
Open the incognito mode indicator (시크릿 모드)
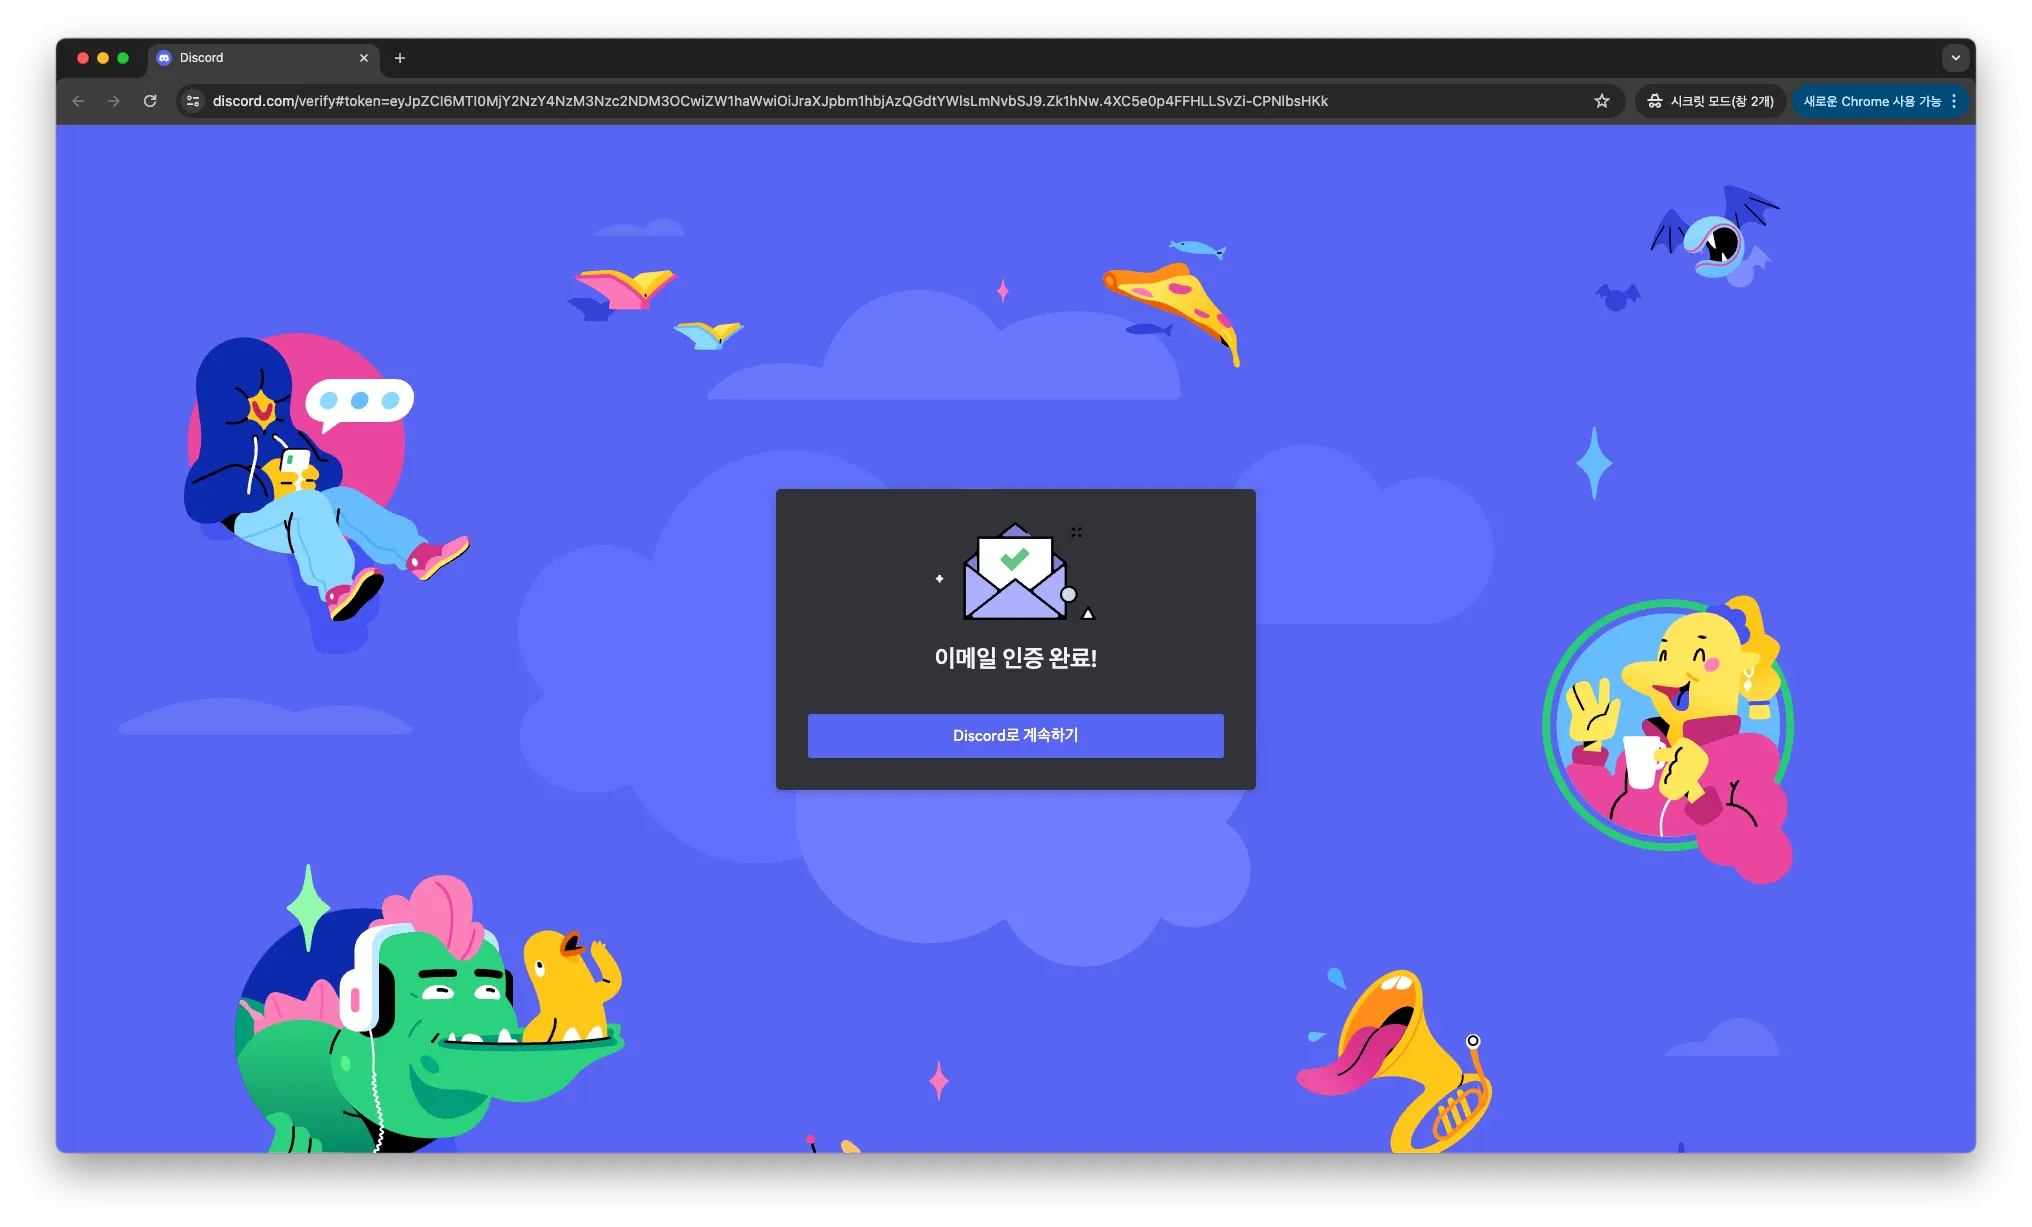(x=1711, y=101)
